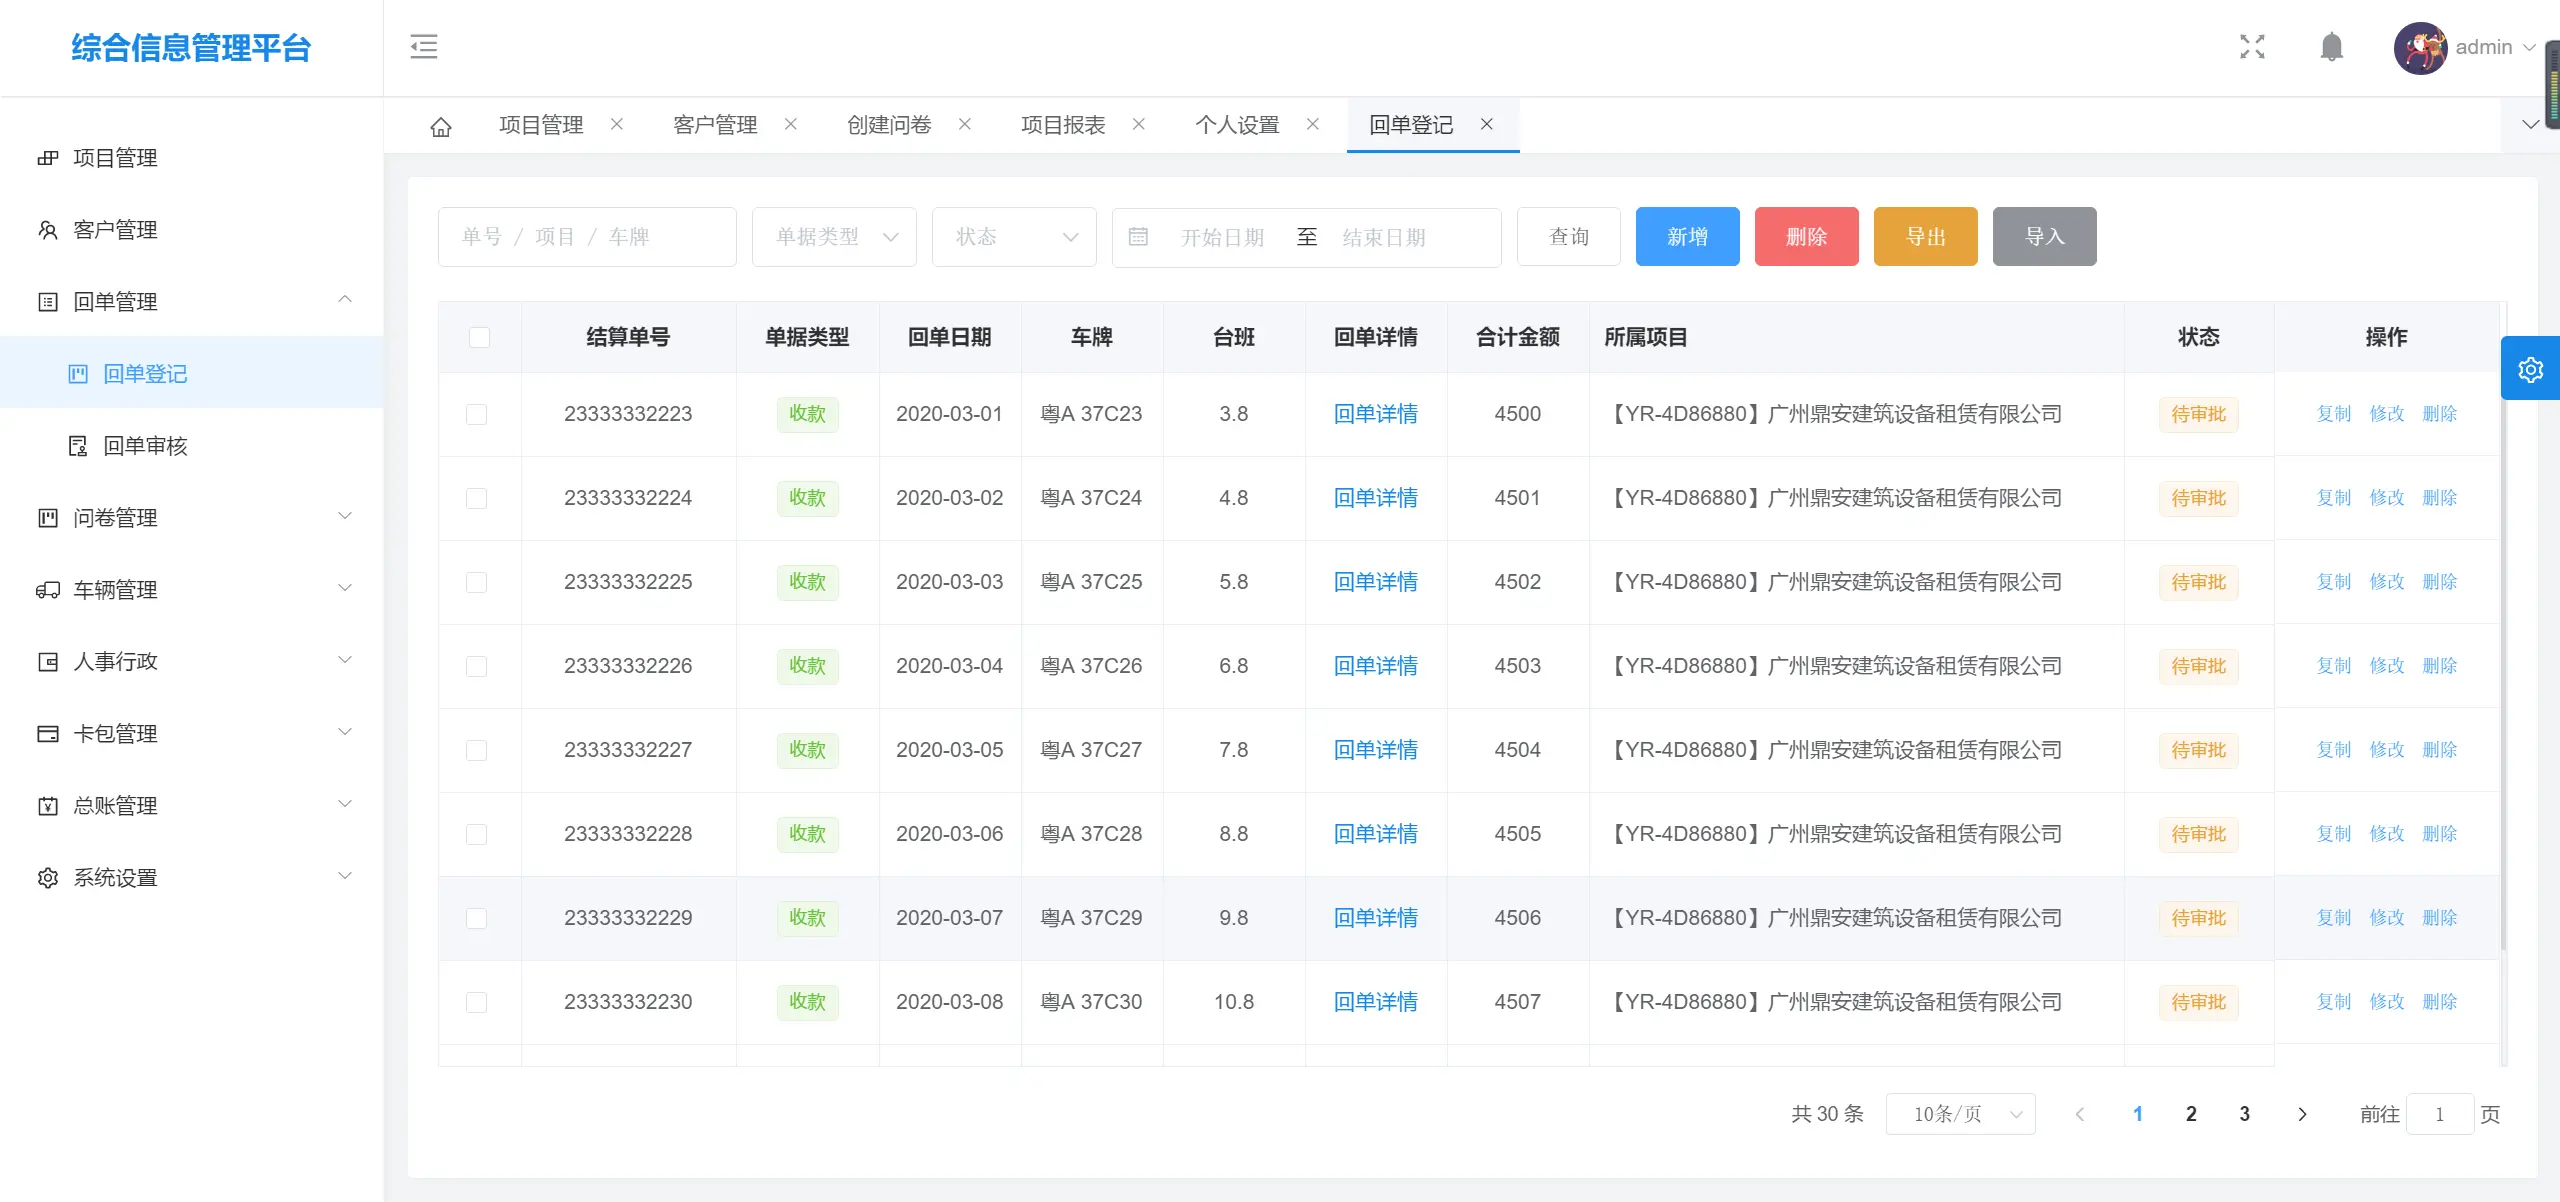The width and height of the screenshot is (2560, 1202).
Task: Open the start date calendar picker
Action: click(x=1221, y=237)
